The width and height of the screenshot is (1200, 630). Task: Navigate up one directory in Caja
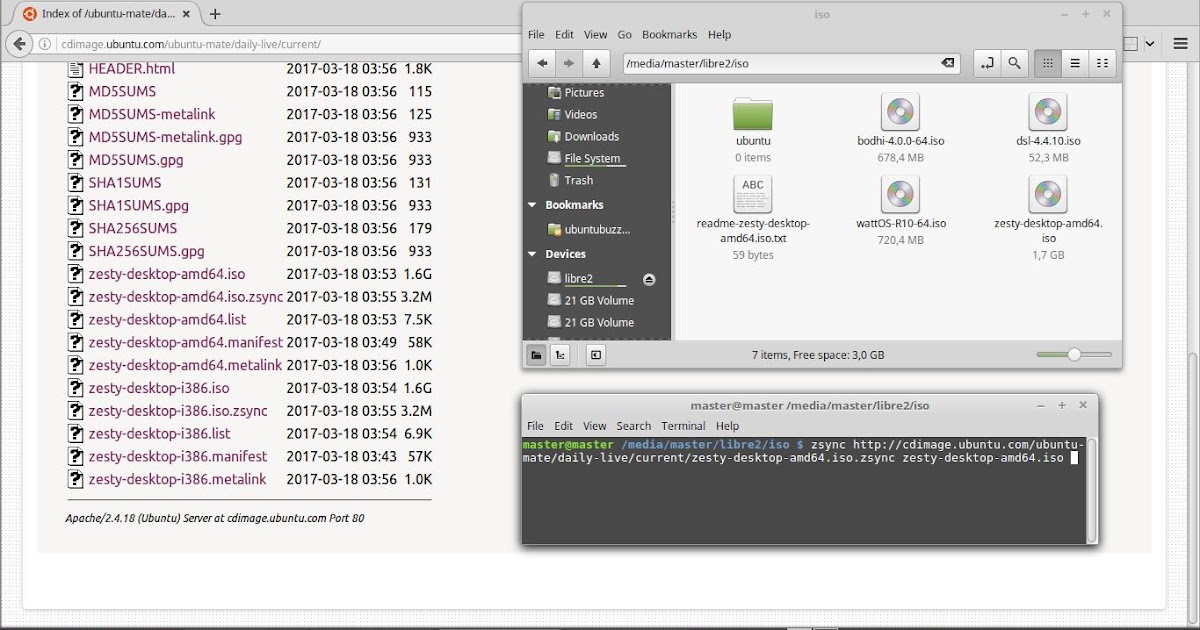coord(595,63)
